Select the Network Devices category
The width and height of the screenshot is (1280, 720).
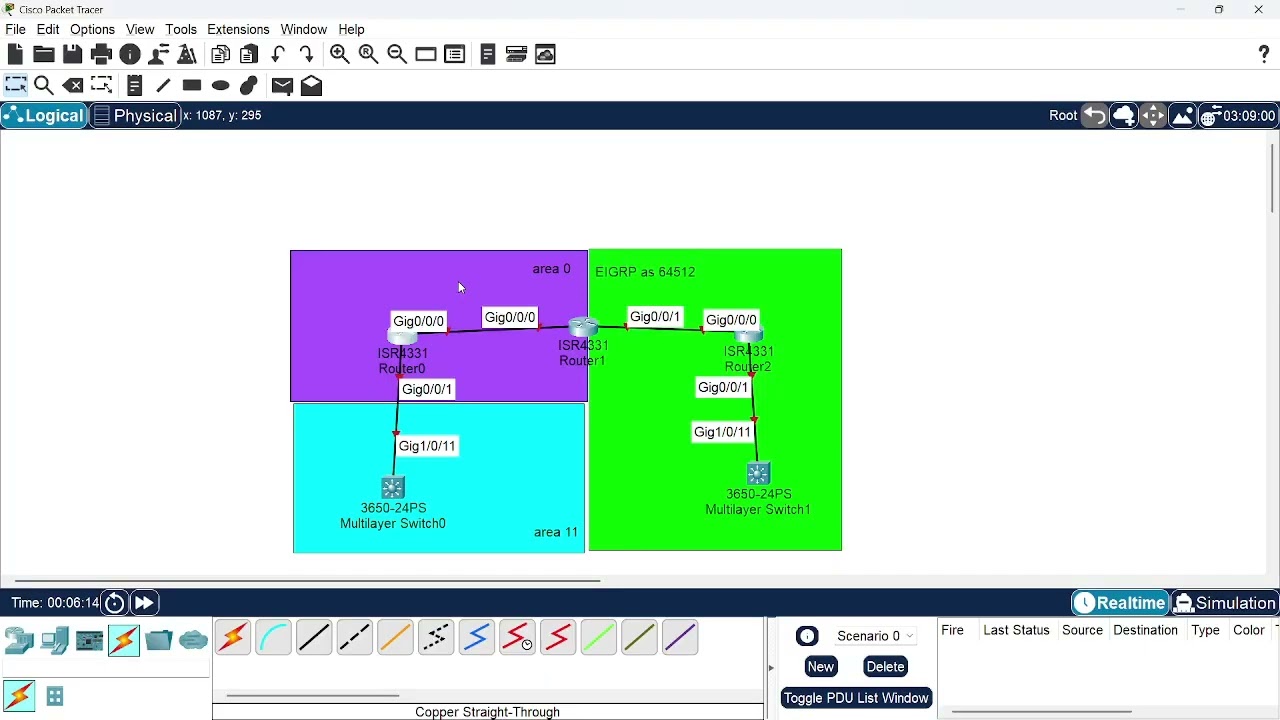(19, 640)
